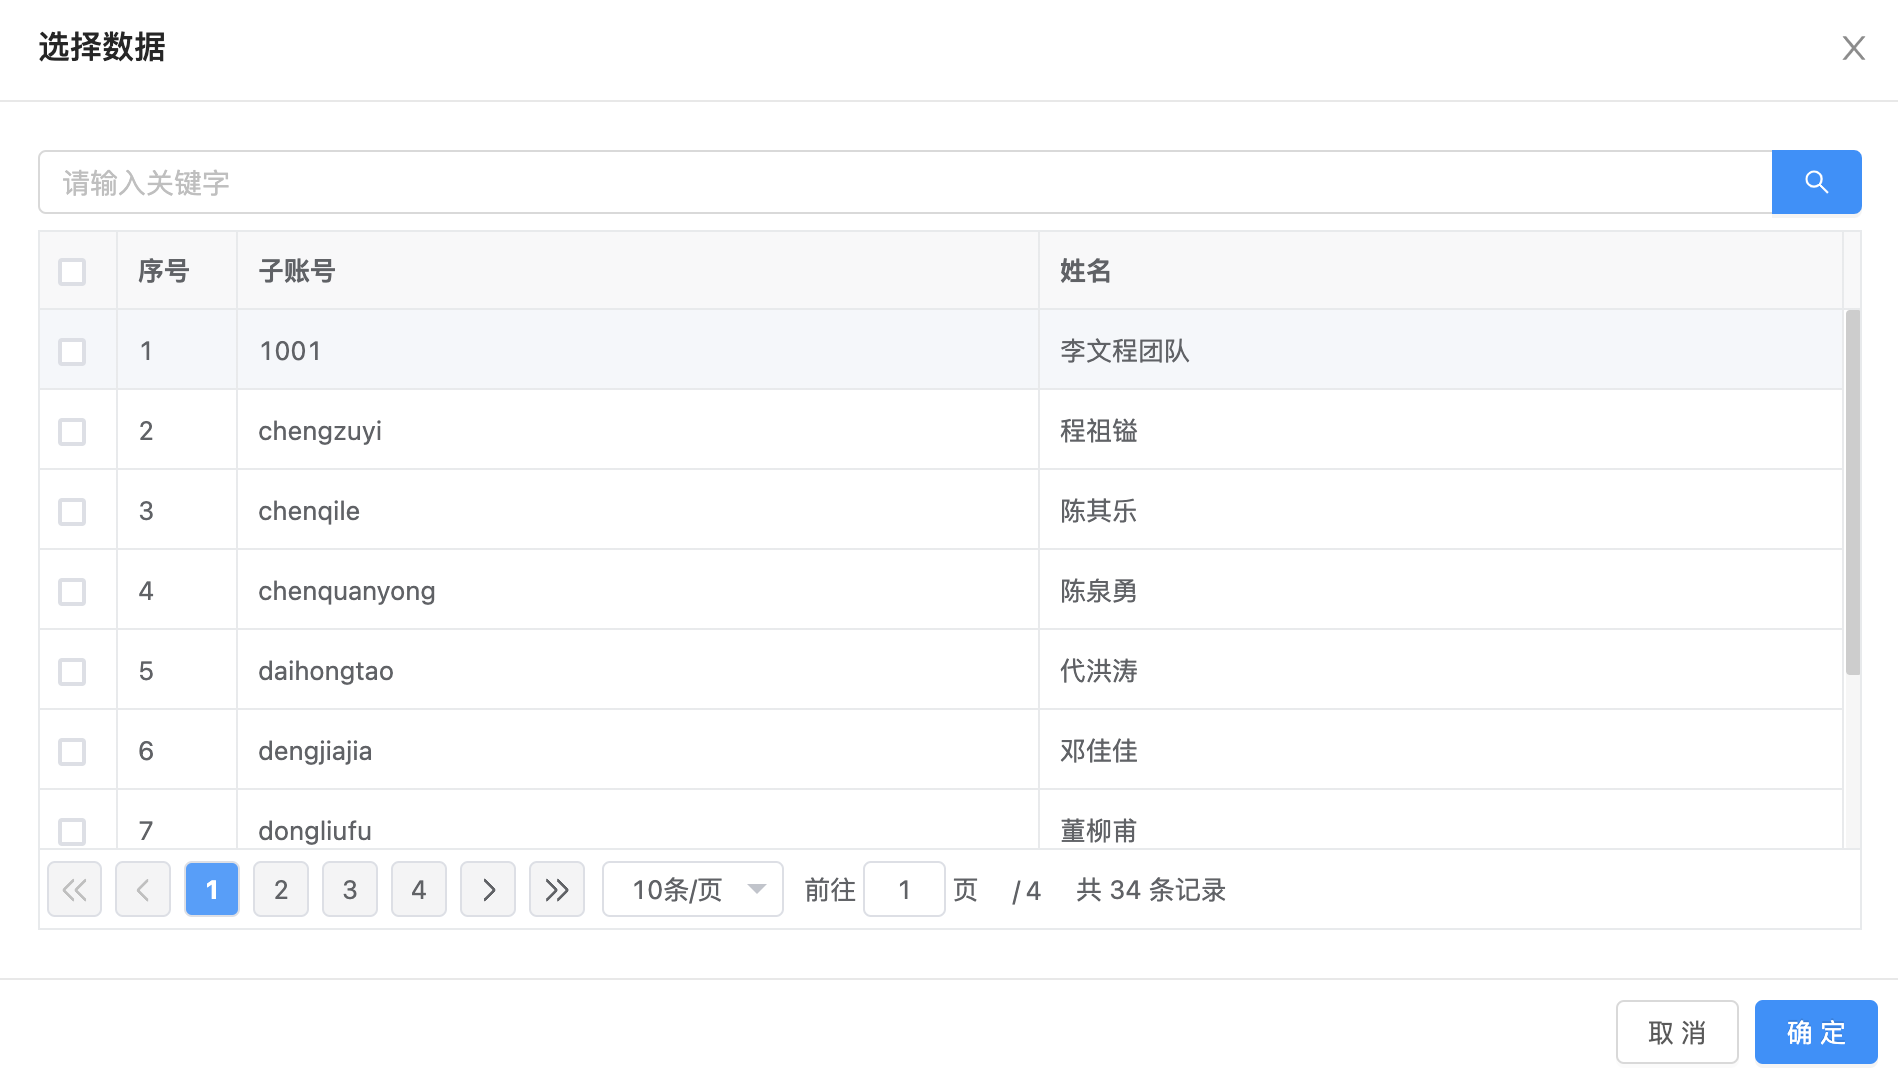Tick the checkbox for daihongtao

click(72, 671)
